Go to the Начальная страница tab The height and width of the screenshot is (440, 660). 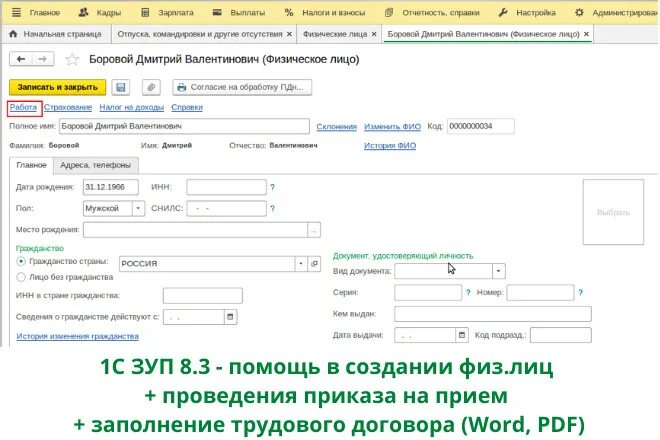(x=56, y=34)
